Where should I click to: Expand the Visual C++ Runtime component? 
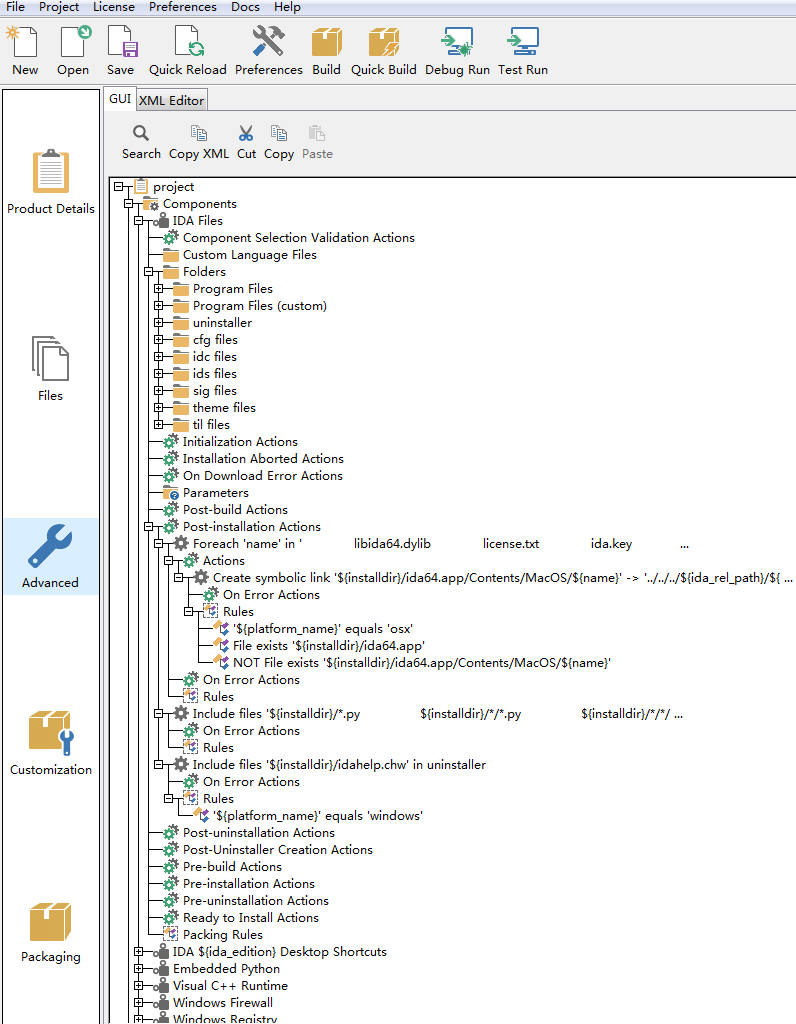[x=138, y=985]
